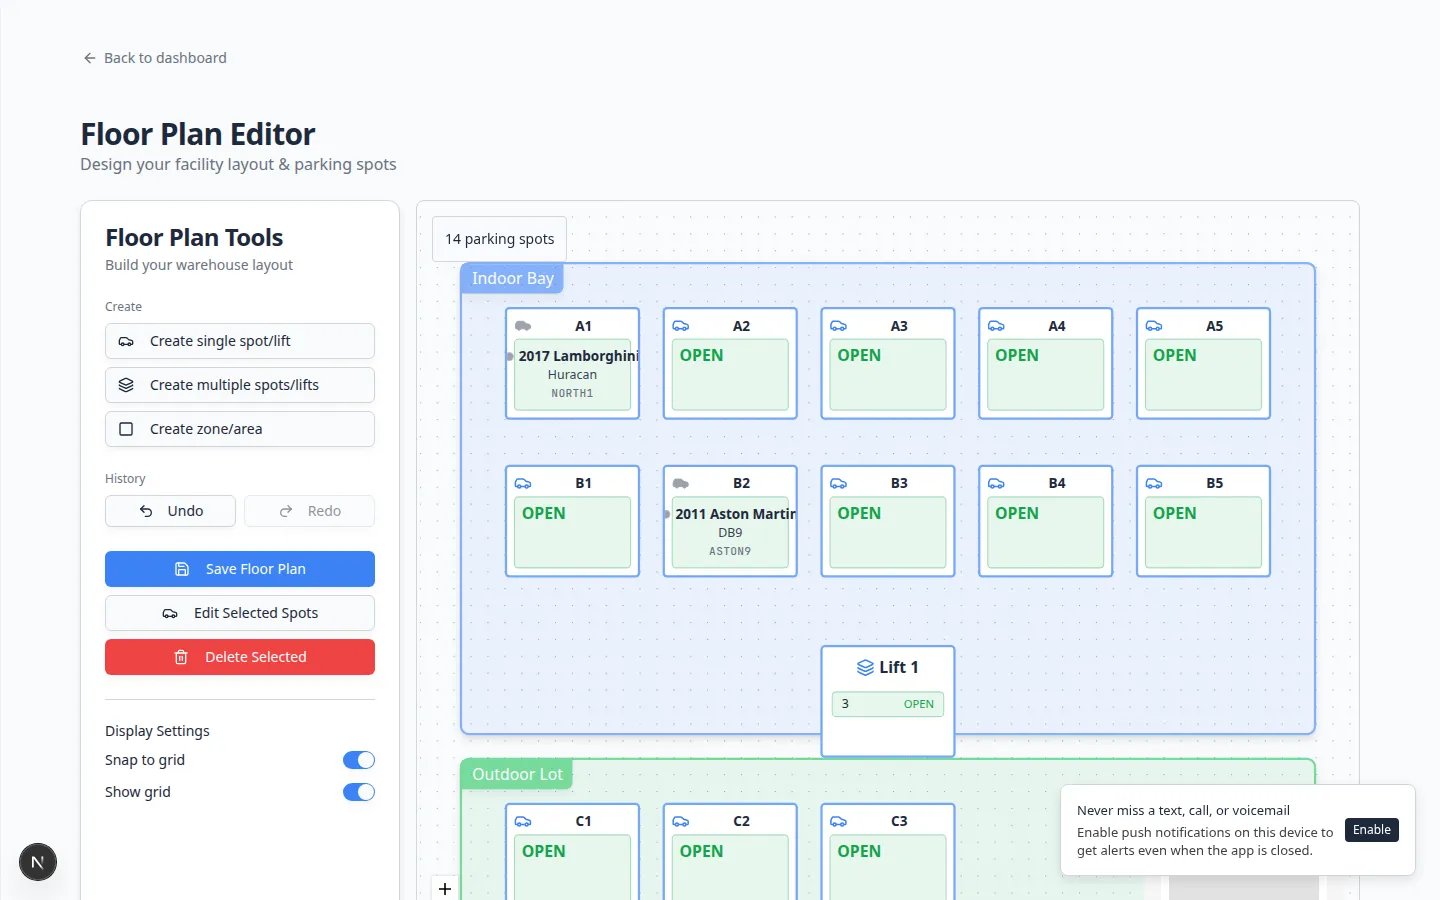The width and height of the screenshot is (1440, 900).
Task: Click Edit Selected Spots
Action: coord(240,613)
